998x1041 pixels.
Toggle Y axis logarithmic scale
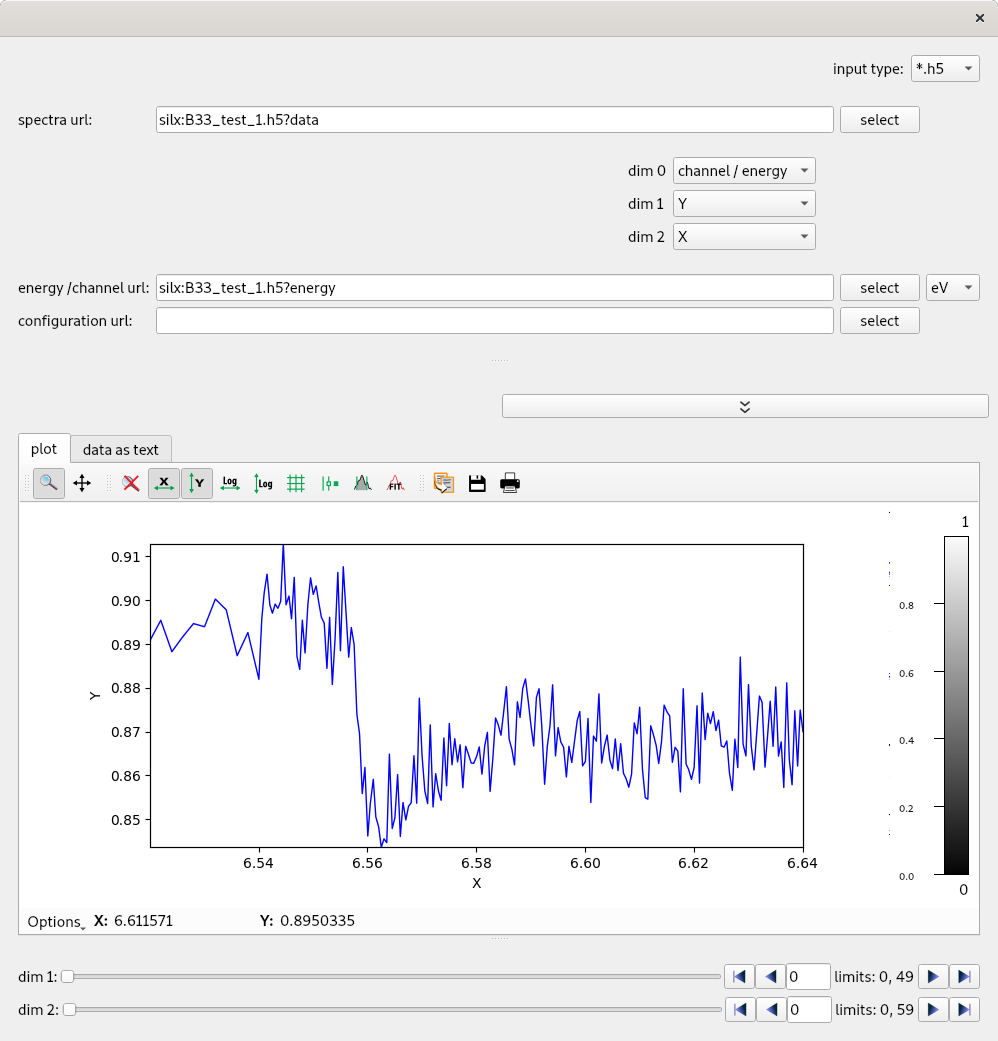[x=263, y=483]
